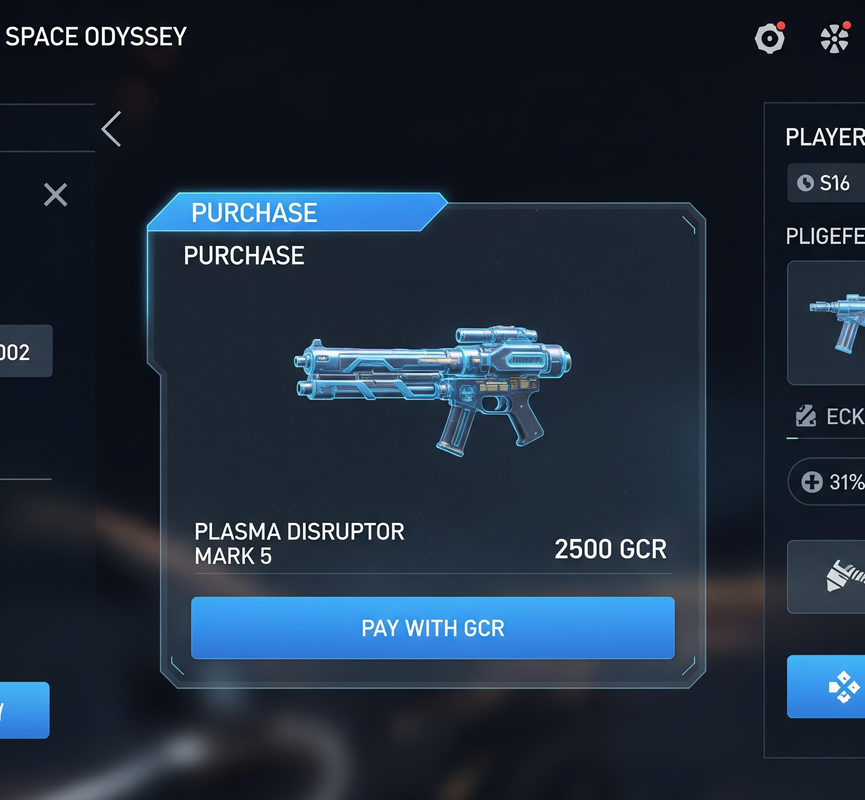865x800 pixels.
Task: Select the PLAYER panel heading
Action: (x=825, y=137)
